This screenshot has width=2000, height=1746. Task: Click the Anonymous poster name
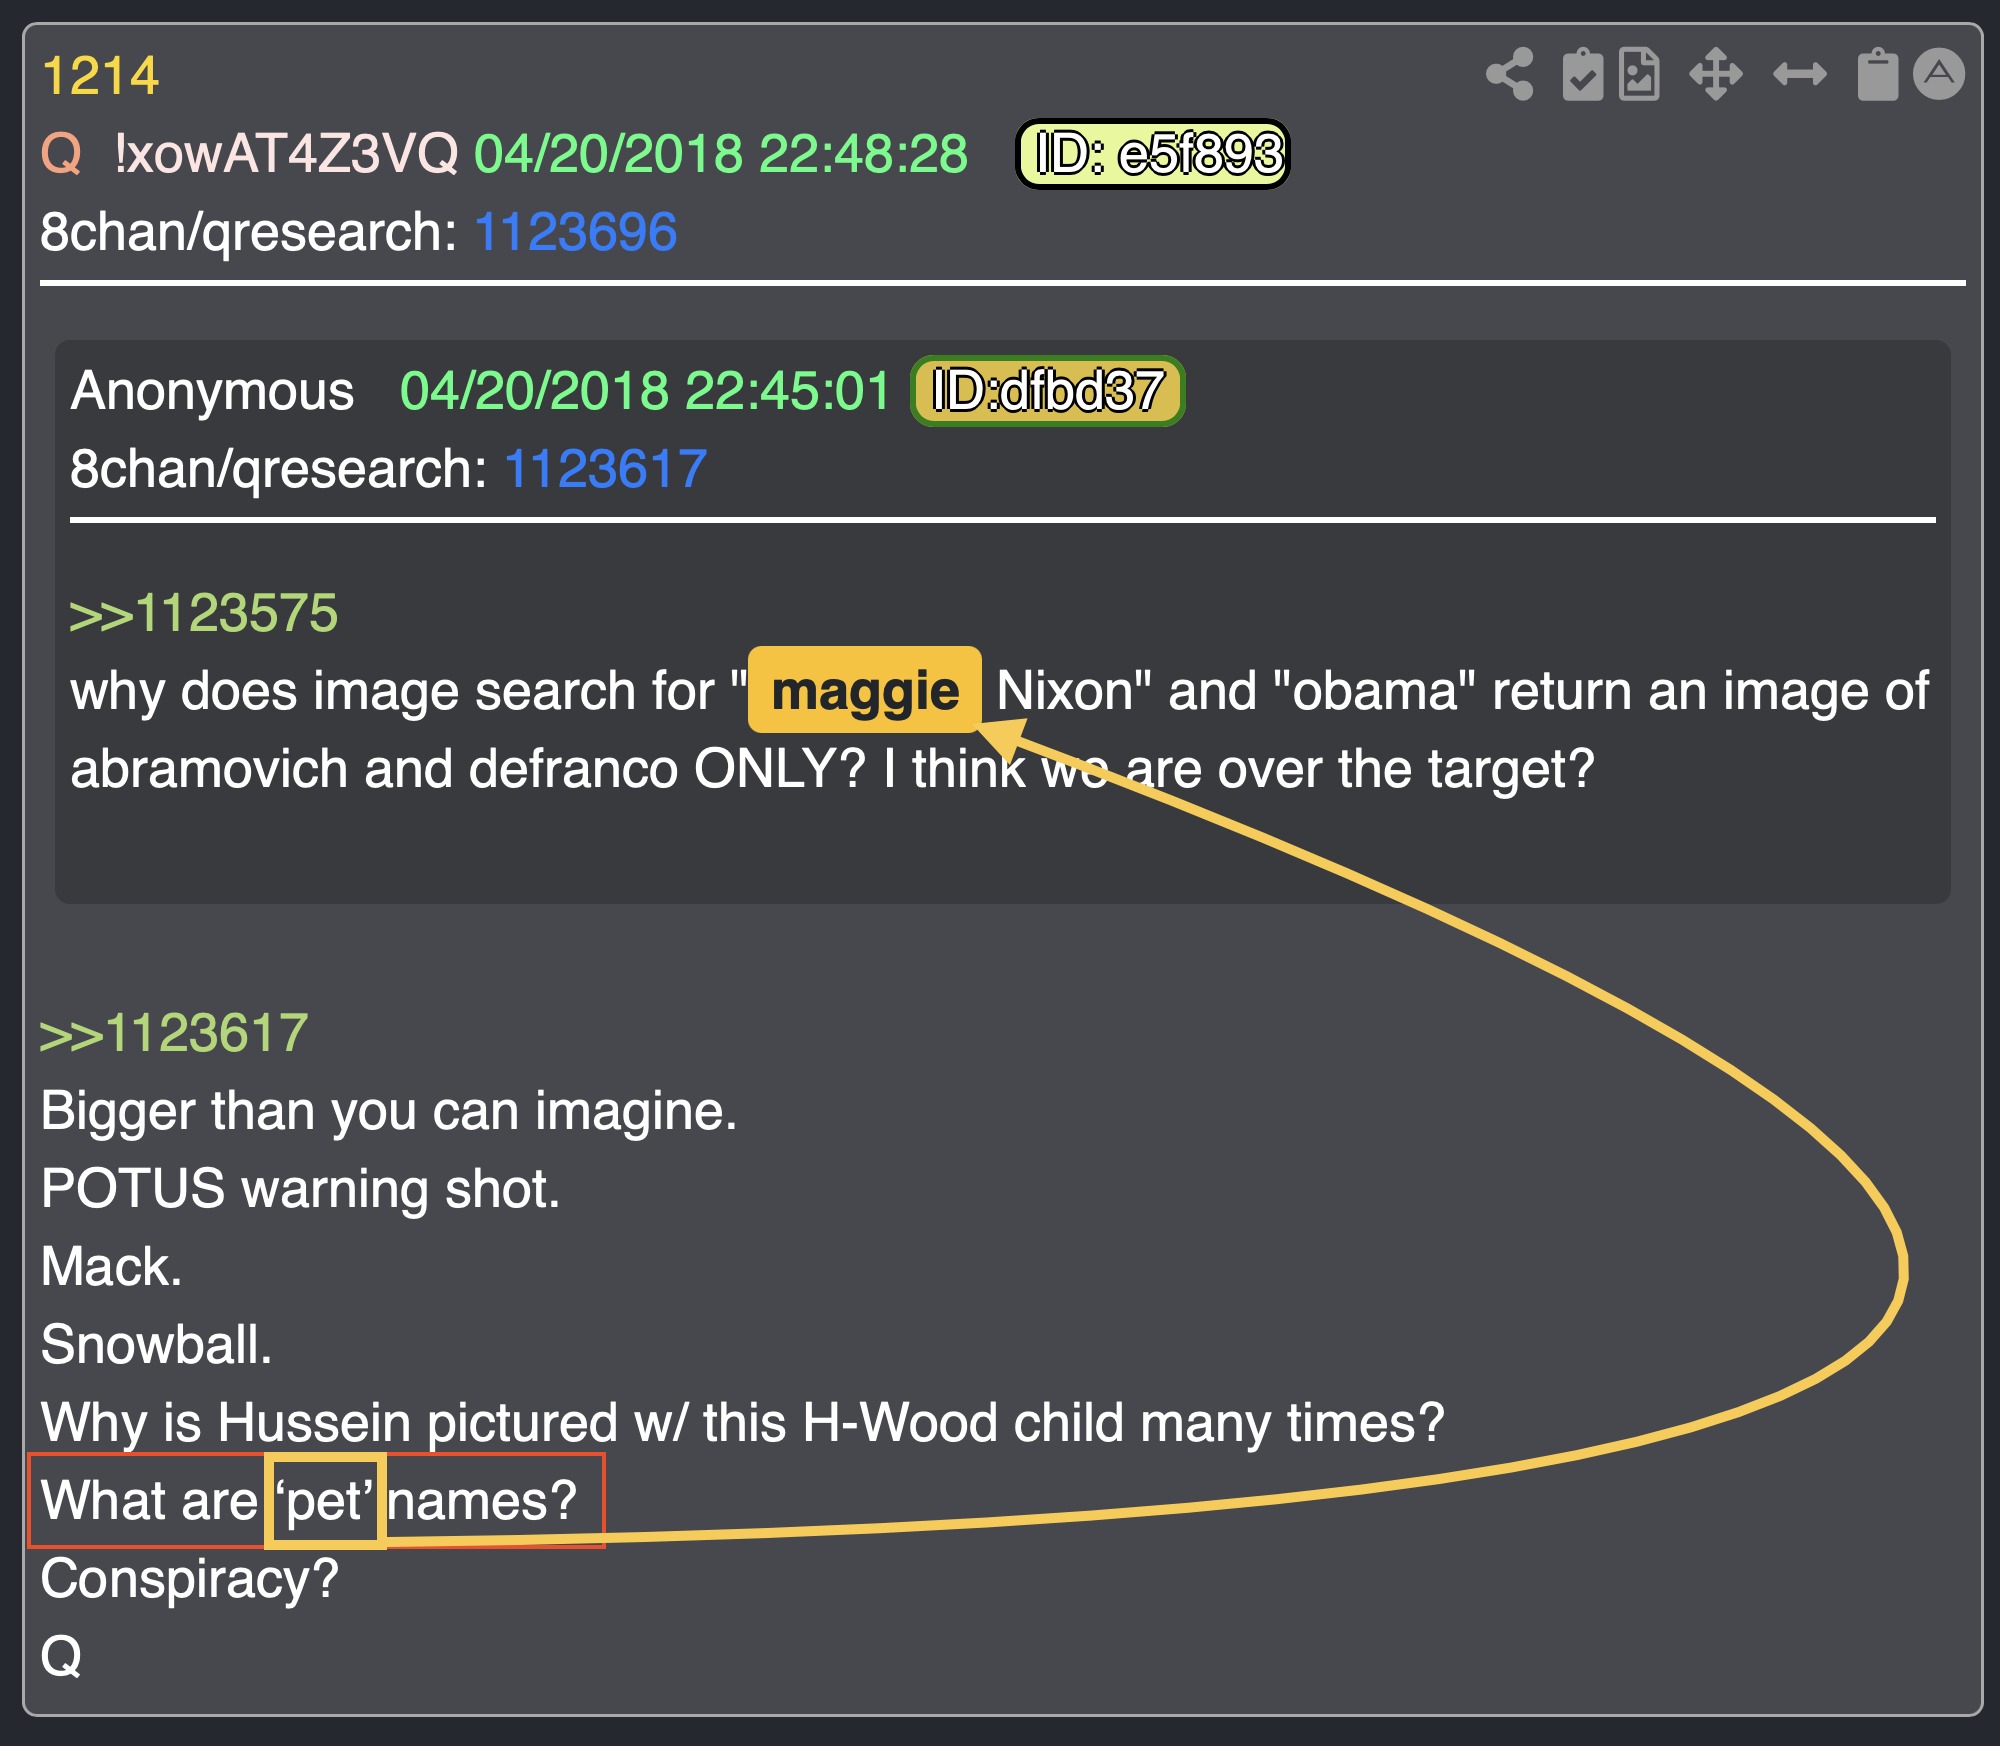point(212,391)
